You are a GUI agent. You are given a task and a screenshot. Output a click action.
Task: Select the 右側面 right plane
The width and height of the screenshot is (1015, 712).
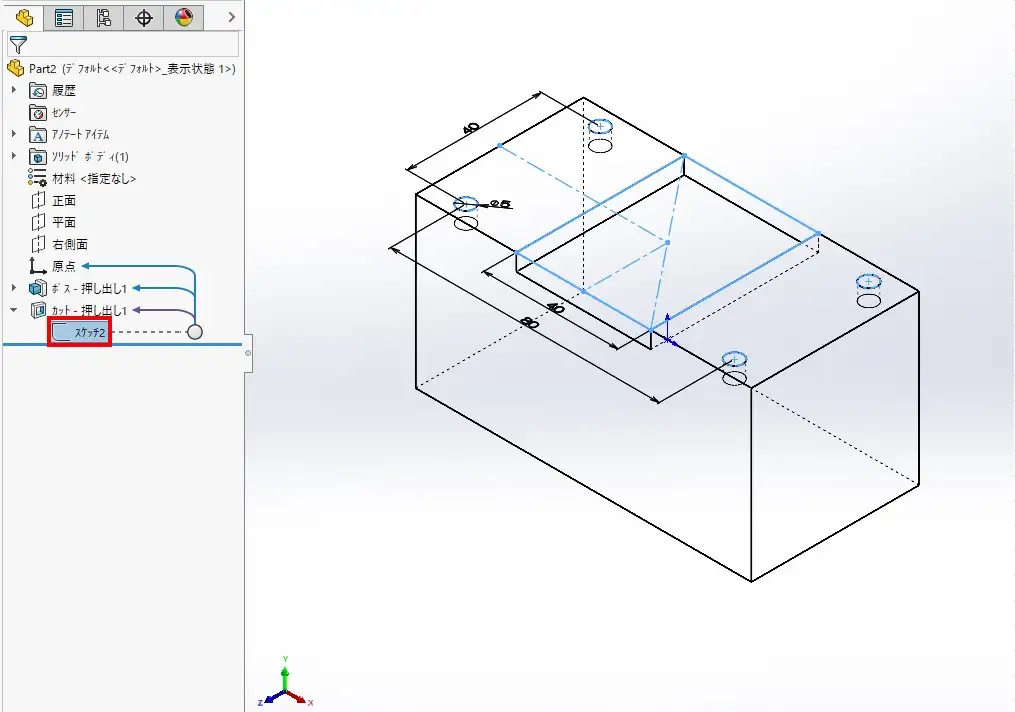69,244
